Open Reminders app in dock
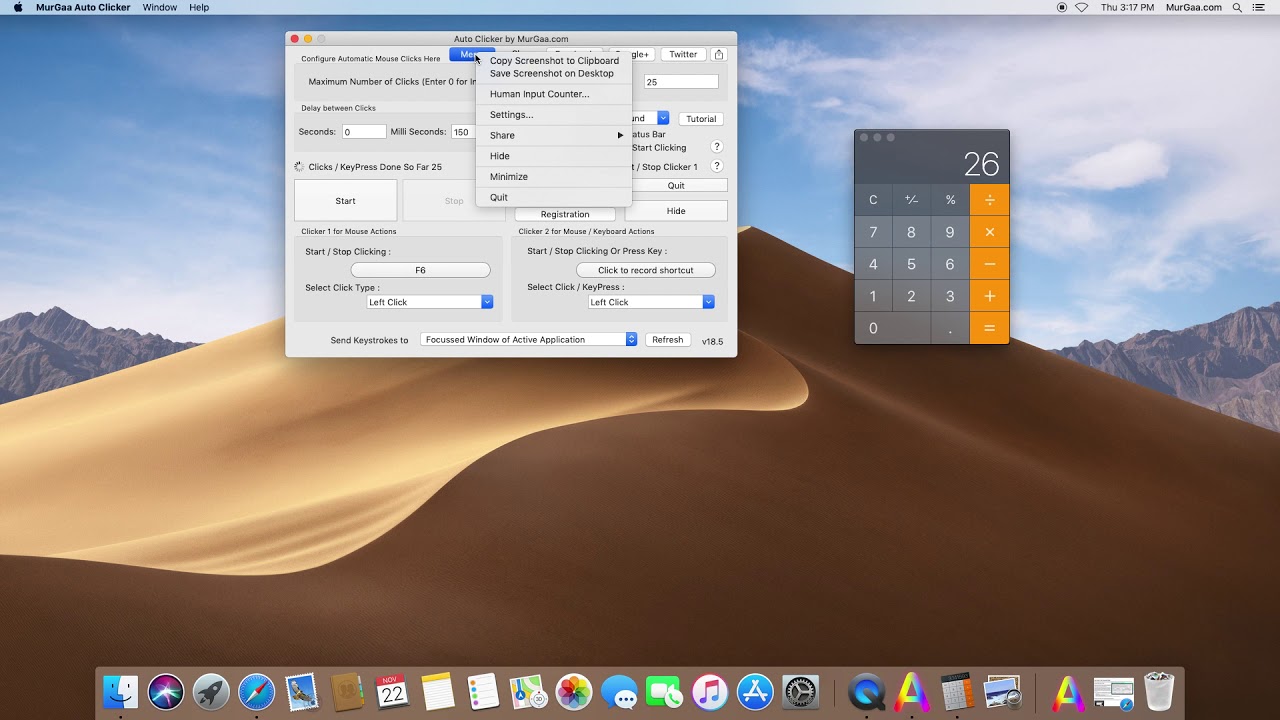The height and width of the screenshot is (720, 1280). [x=483, y=692]
